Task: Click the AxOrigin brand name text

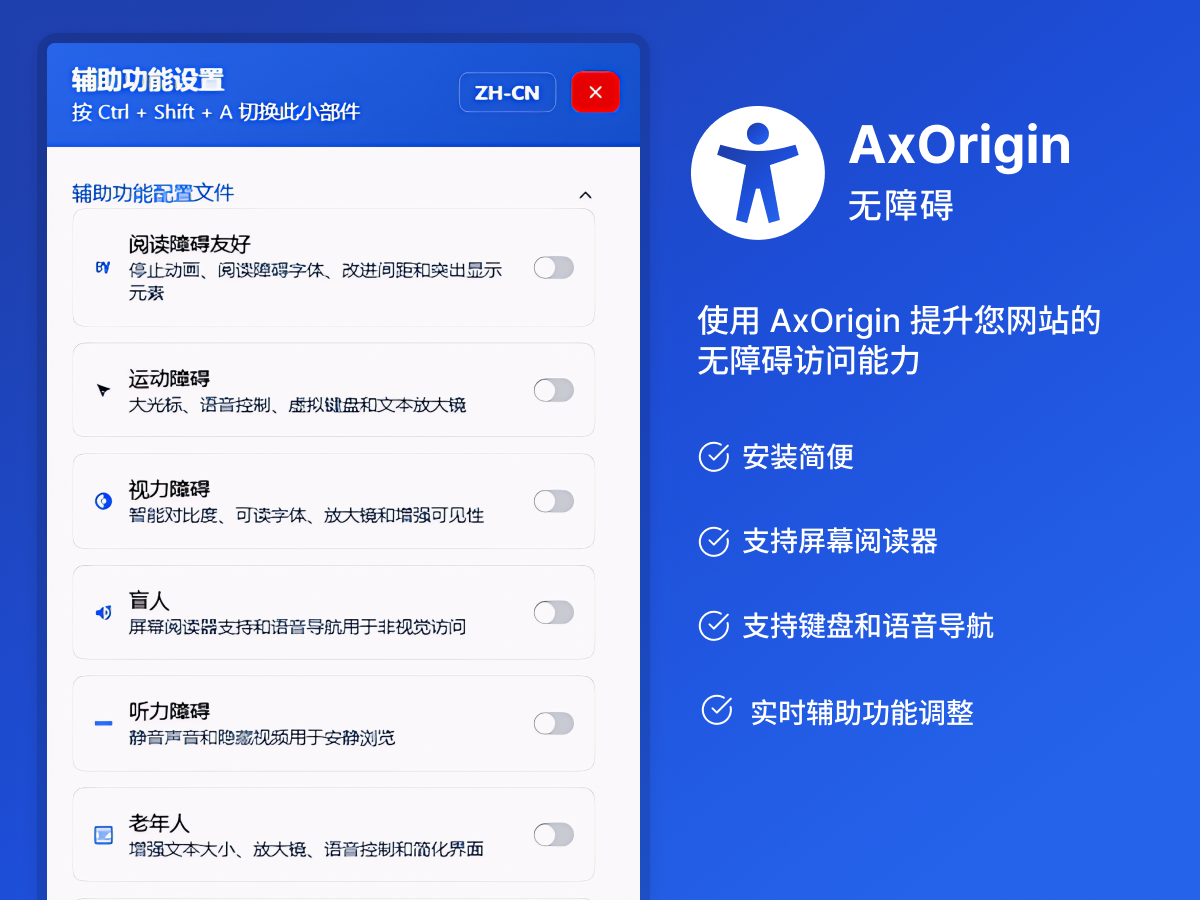Action: click(x=960, y=146)
